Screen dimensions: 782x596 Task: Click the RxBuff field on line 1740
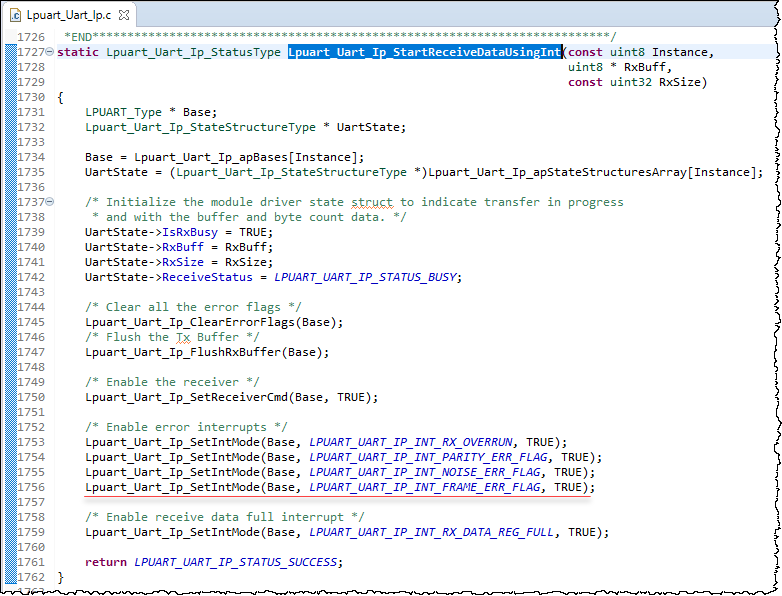click(x=183, y=247)
